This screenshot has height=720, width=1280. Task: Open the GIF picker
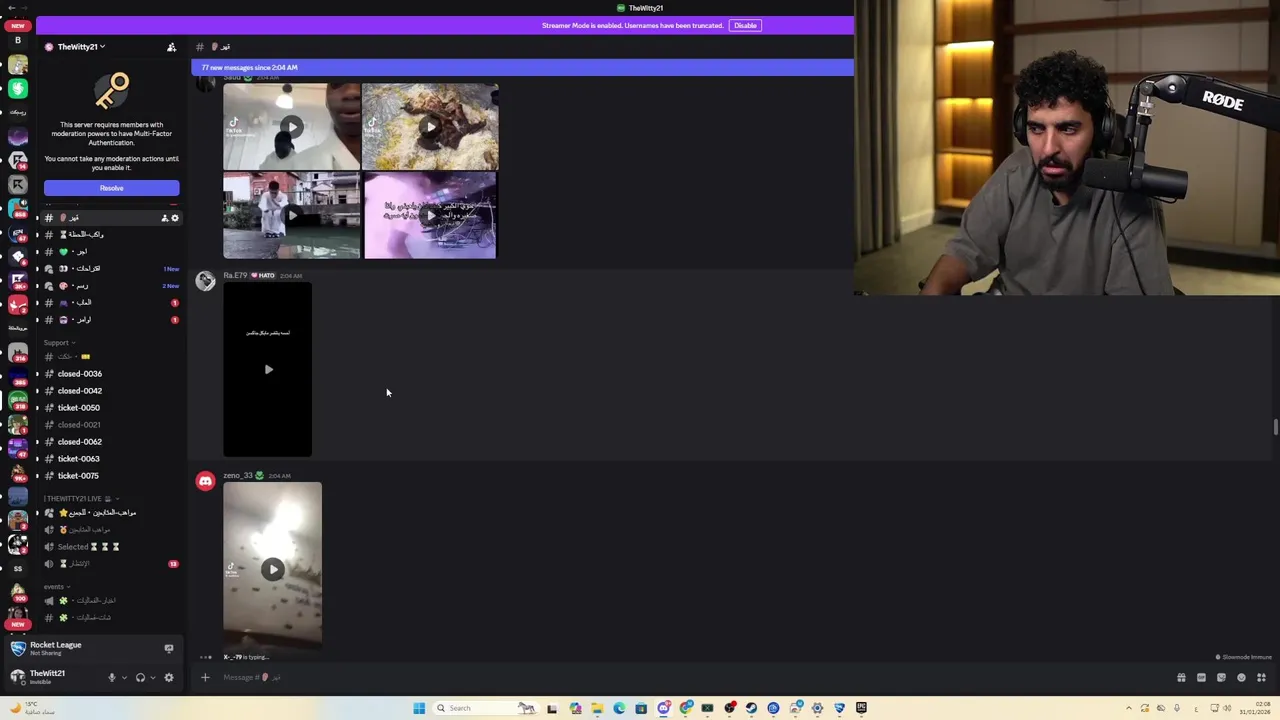pyautogui.click(x=1201, y=678)
